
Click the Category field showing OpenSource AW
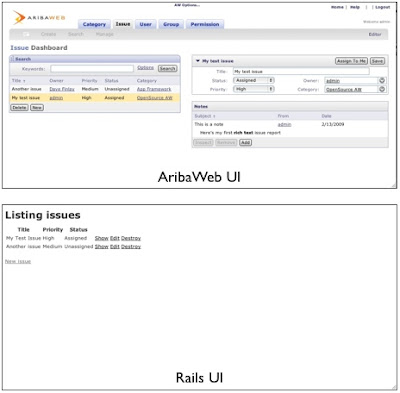[351, 89]
